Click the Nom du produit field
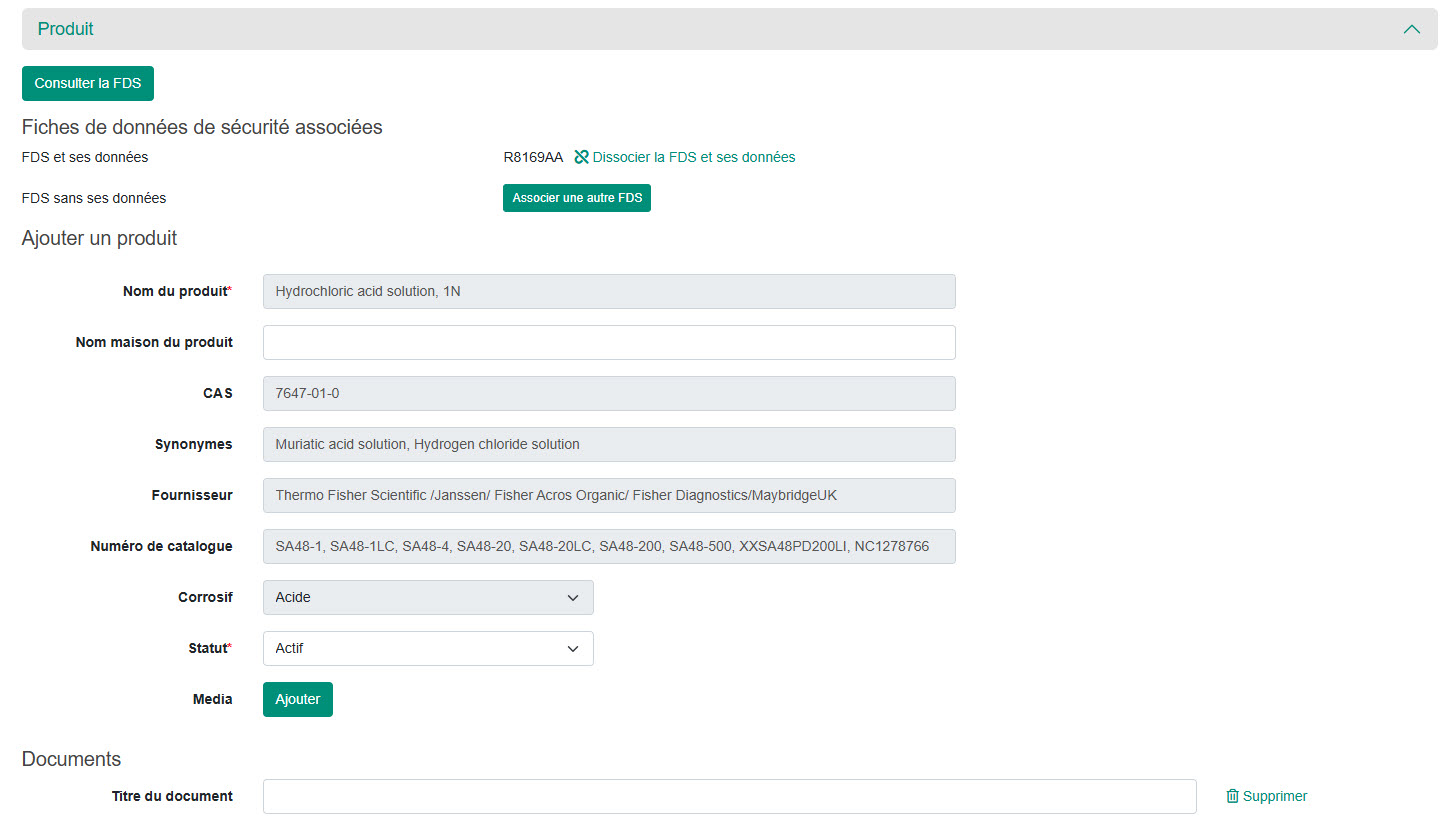Viewport: 1444px width, 825px height. click(608, 292)
